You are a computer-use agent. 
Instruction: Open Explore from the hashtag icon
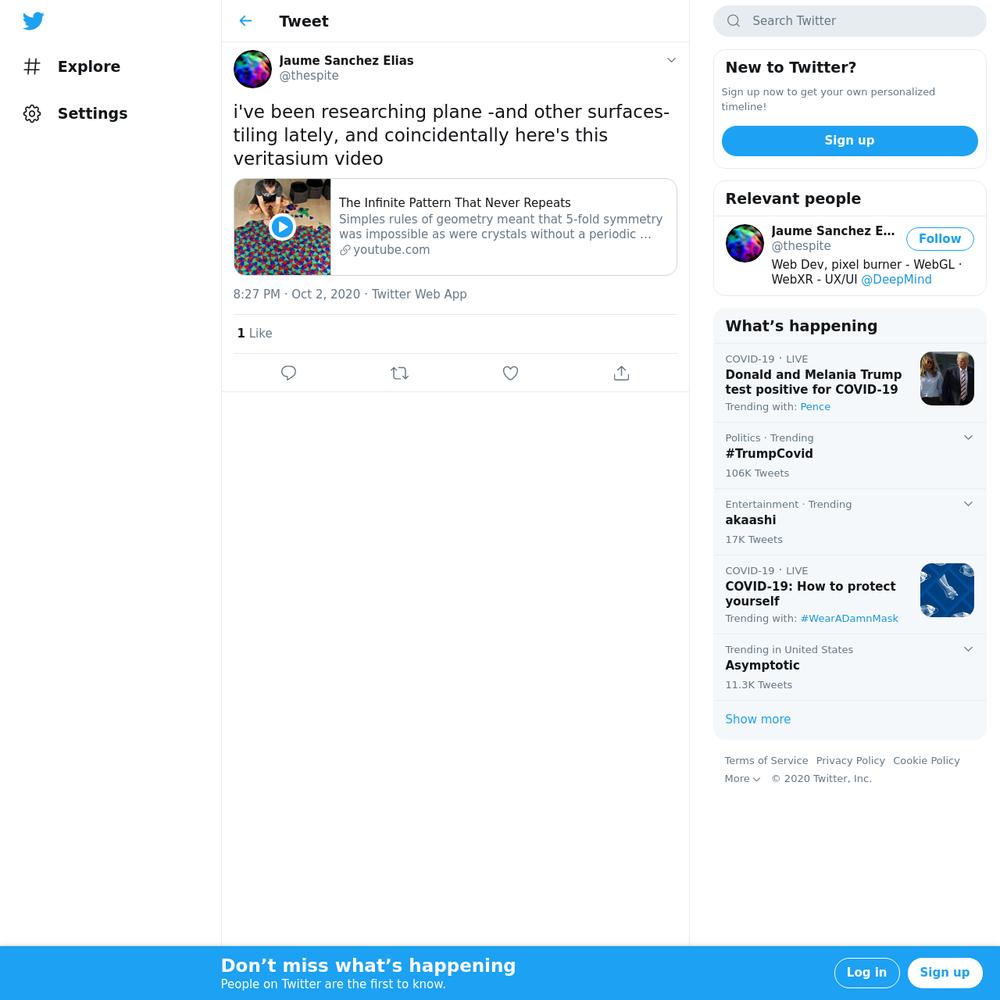point(32,66)
